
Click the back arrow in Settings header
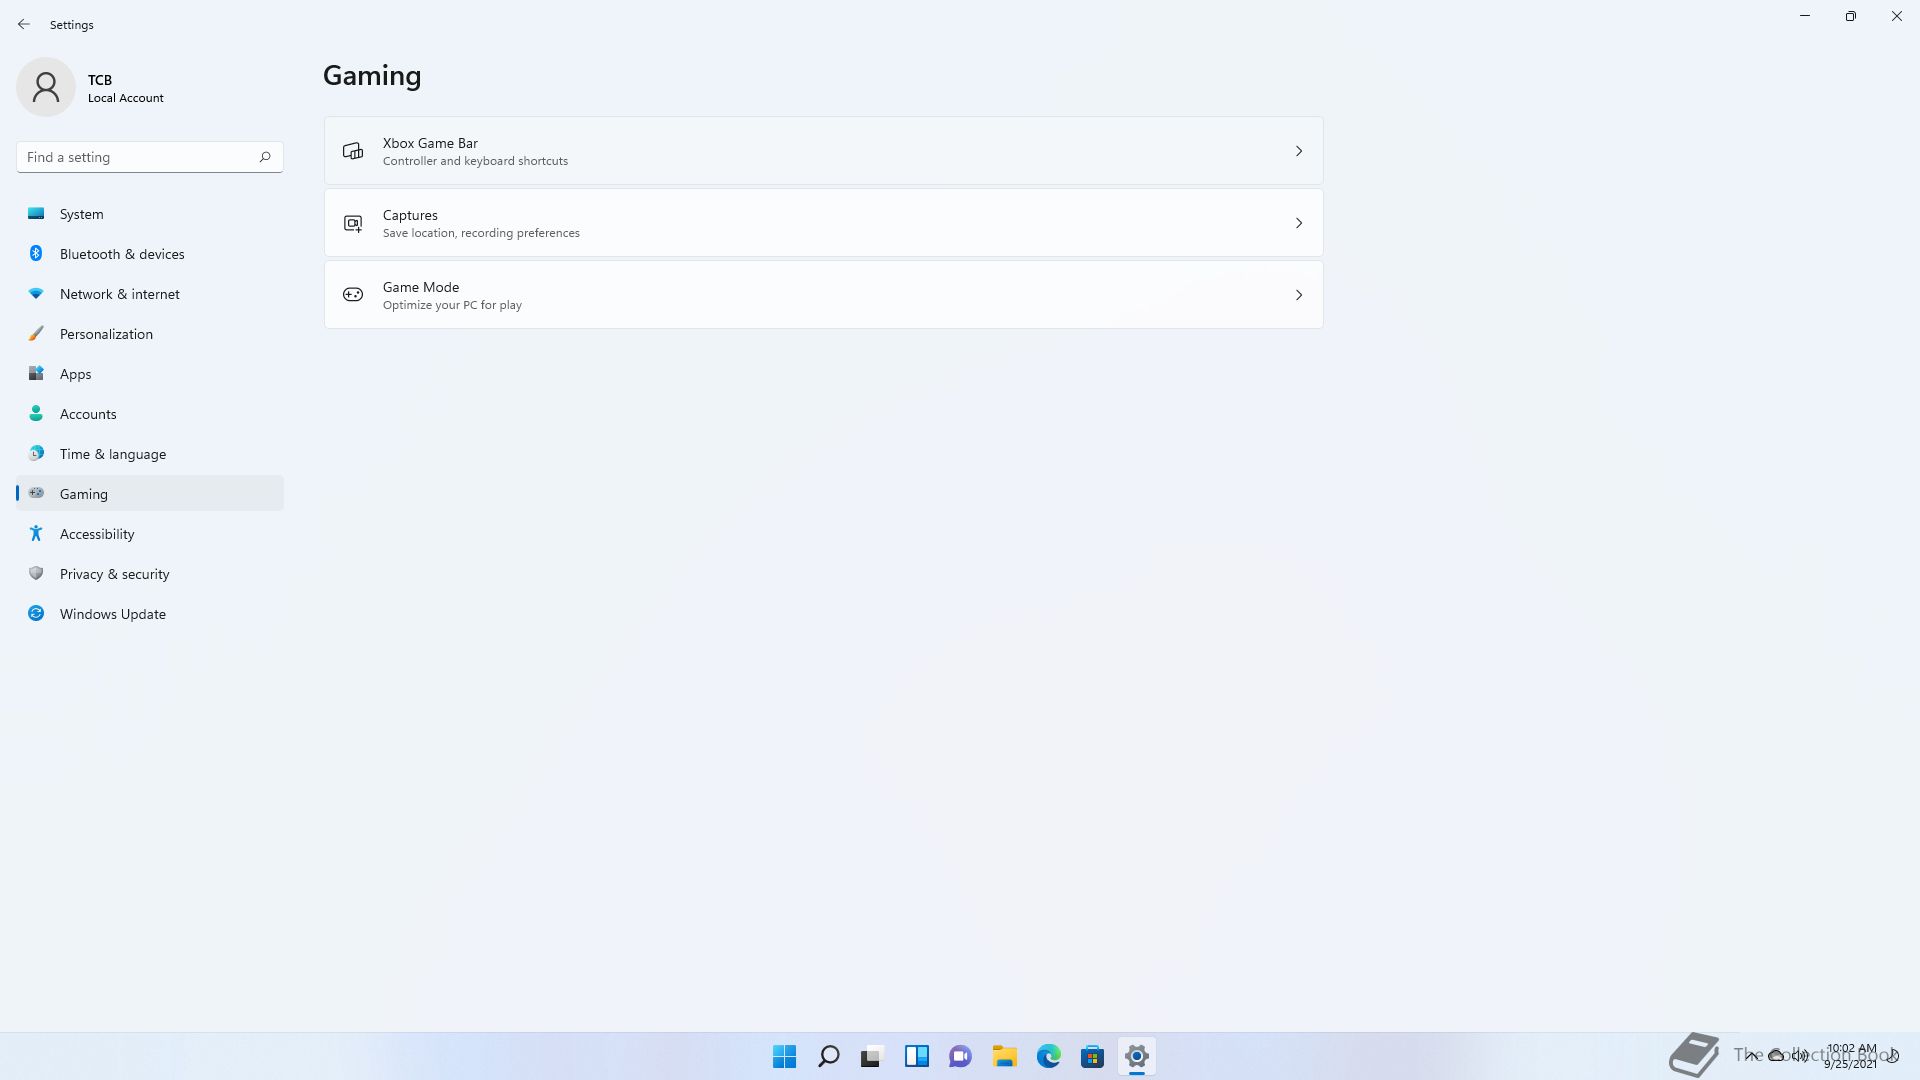24,24
